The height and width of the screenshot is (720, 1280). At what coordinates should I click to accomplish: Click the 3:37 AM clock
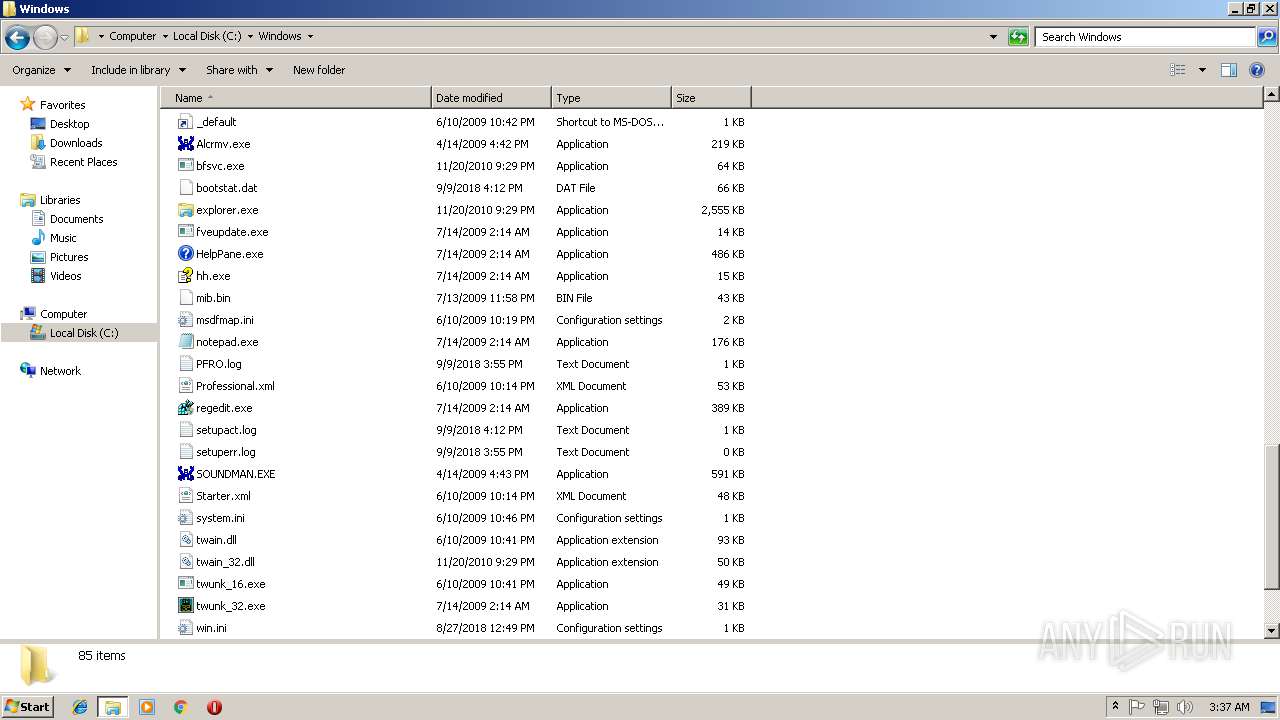[1229, 707]
